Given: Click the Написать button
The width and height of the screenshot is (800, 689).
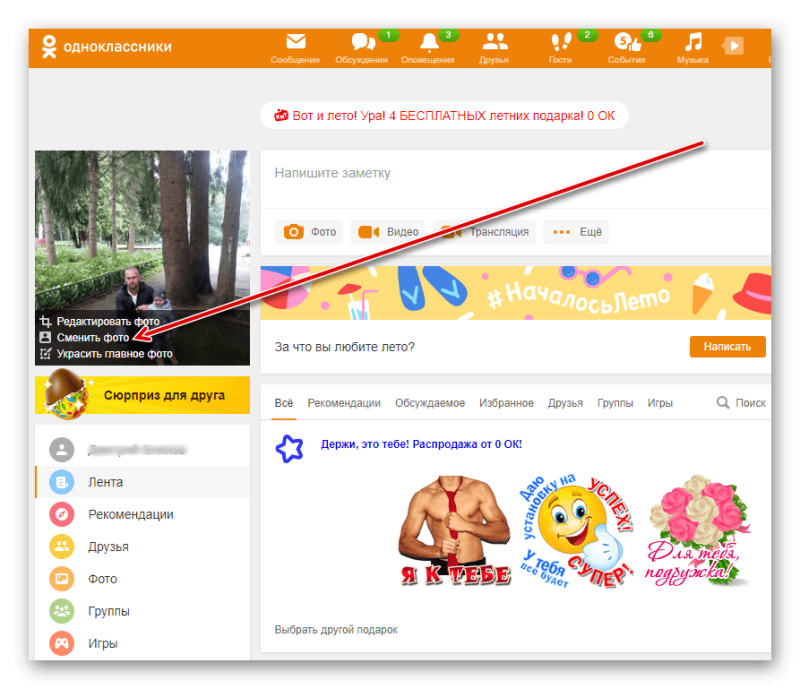Looking at the screenshot, I should pos(728,347).
